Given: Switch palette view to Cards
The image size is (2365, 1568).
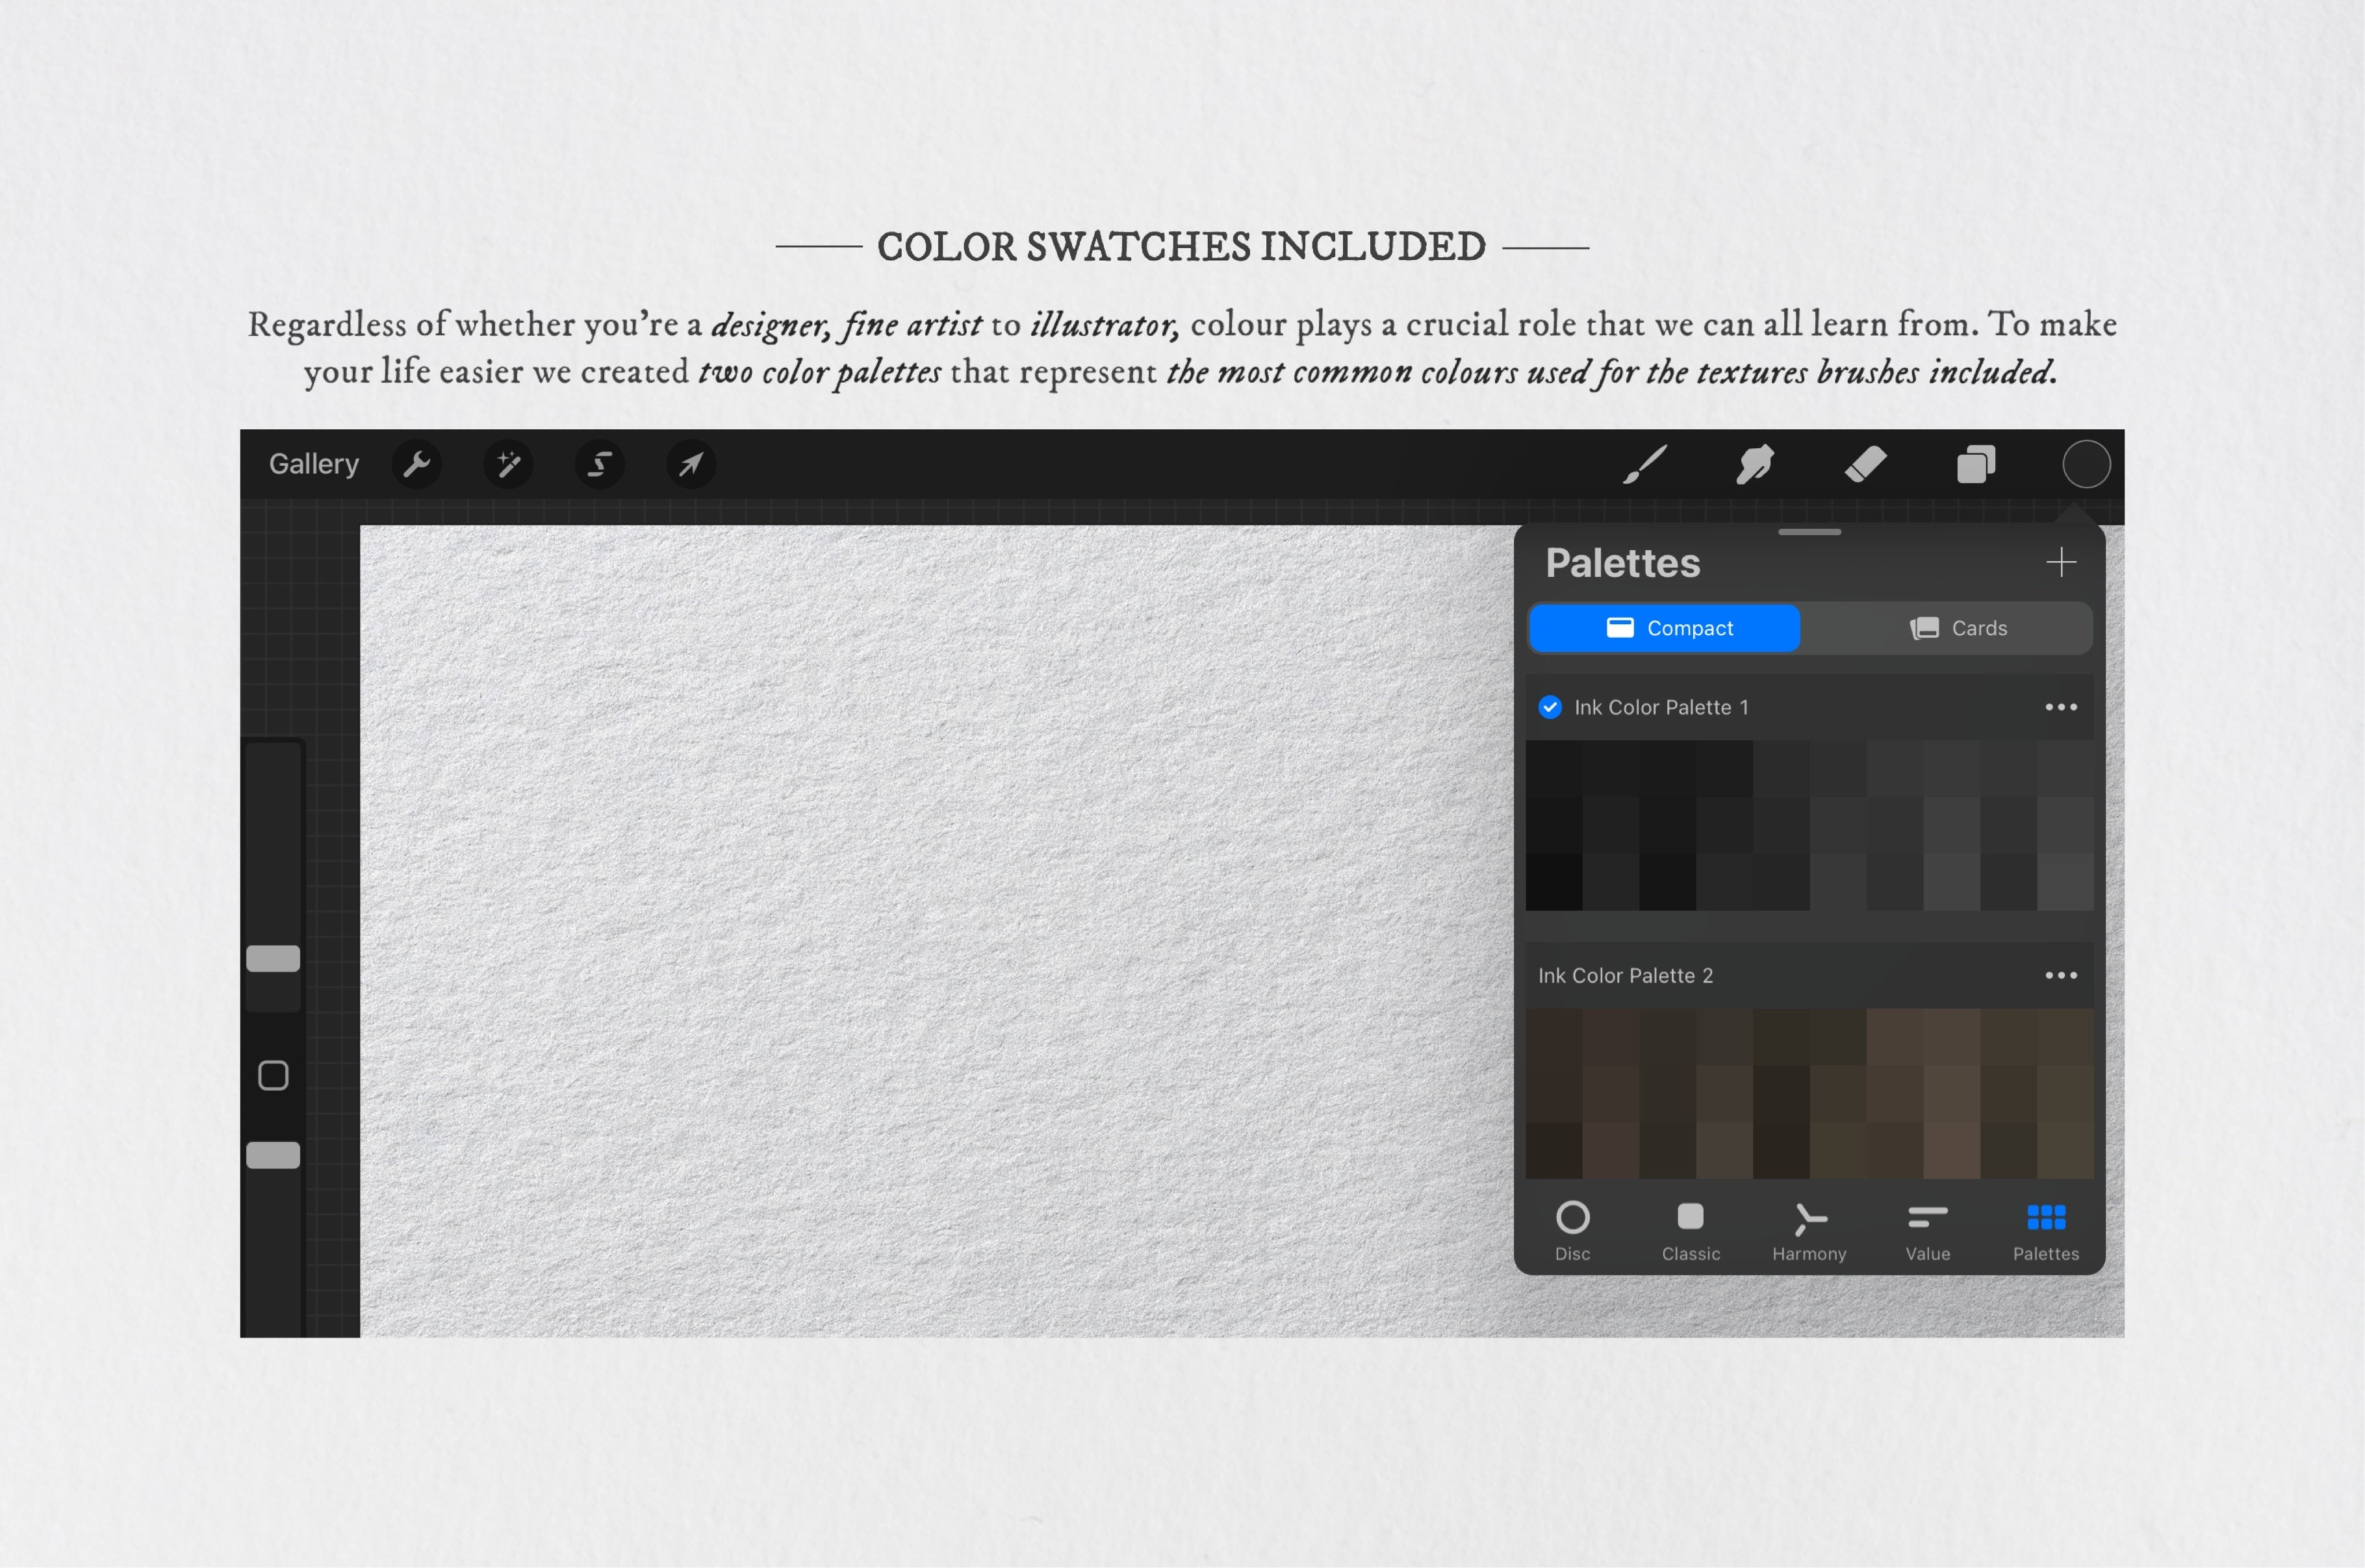Looking at the screenshot, I should (1958, 628).
